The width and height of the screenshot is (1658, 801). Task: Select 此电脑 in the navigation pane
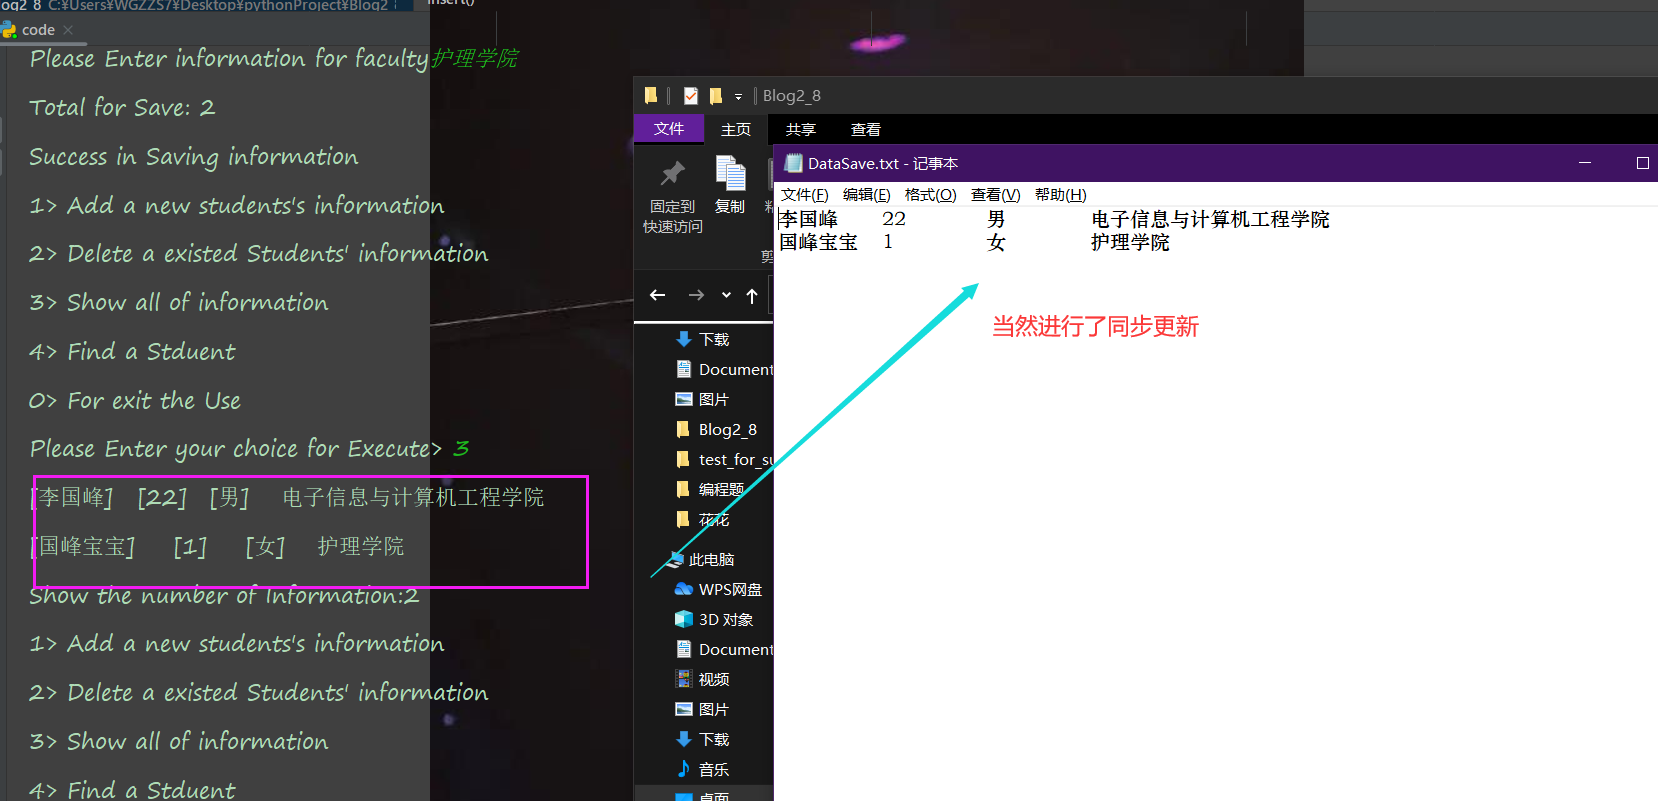pyautogui.click(x=701, y=559)
